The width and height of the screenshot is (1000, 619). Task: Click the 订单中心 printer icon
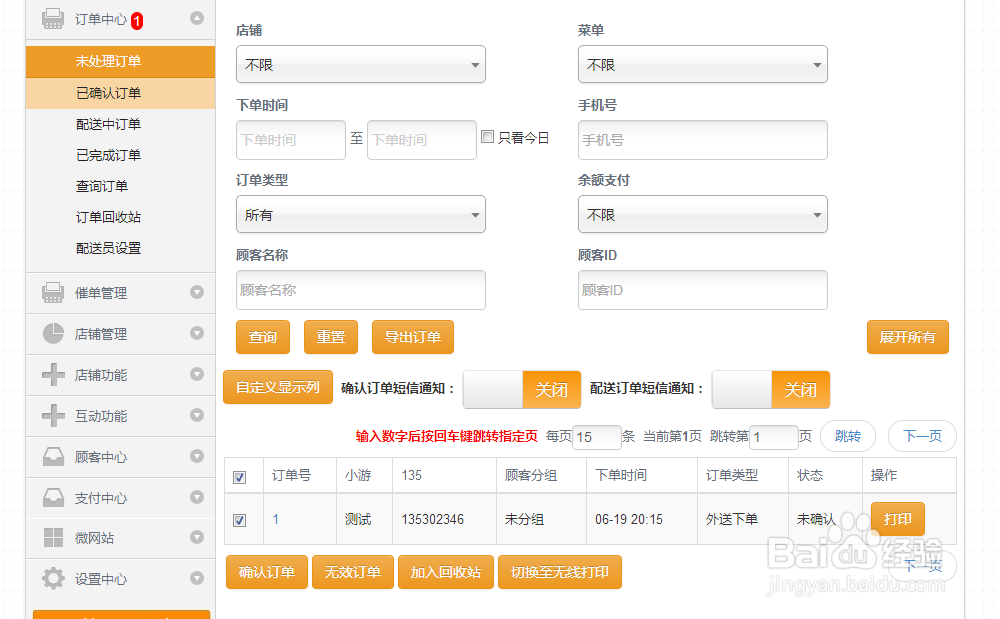[x=53, y=18]
